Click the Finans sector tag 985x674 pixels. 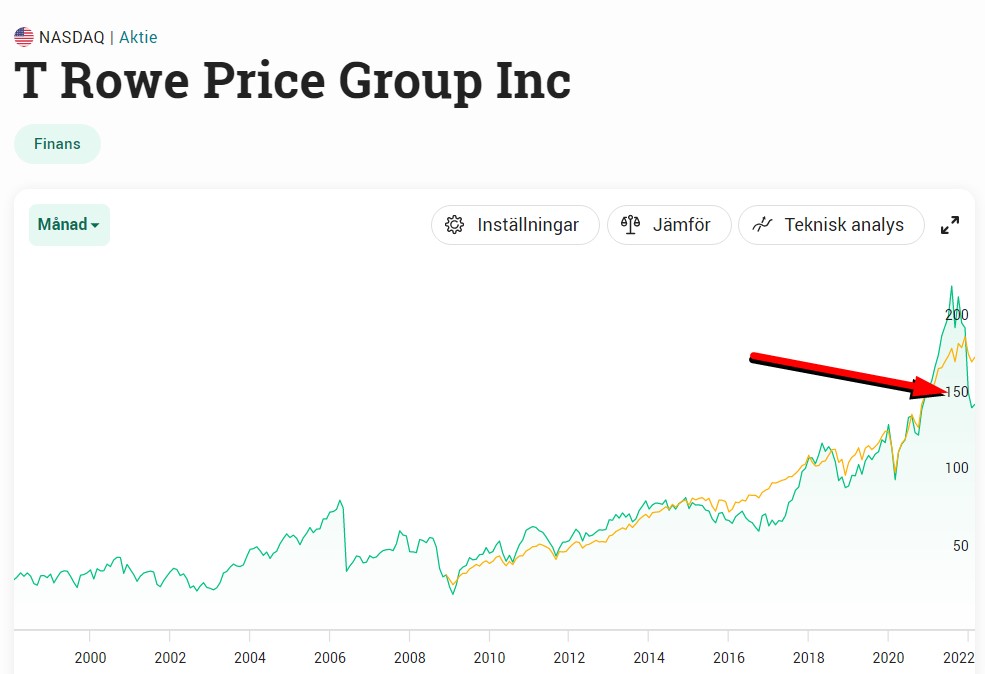coord(57,144)
